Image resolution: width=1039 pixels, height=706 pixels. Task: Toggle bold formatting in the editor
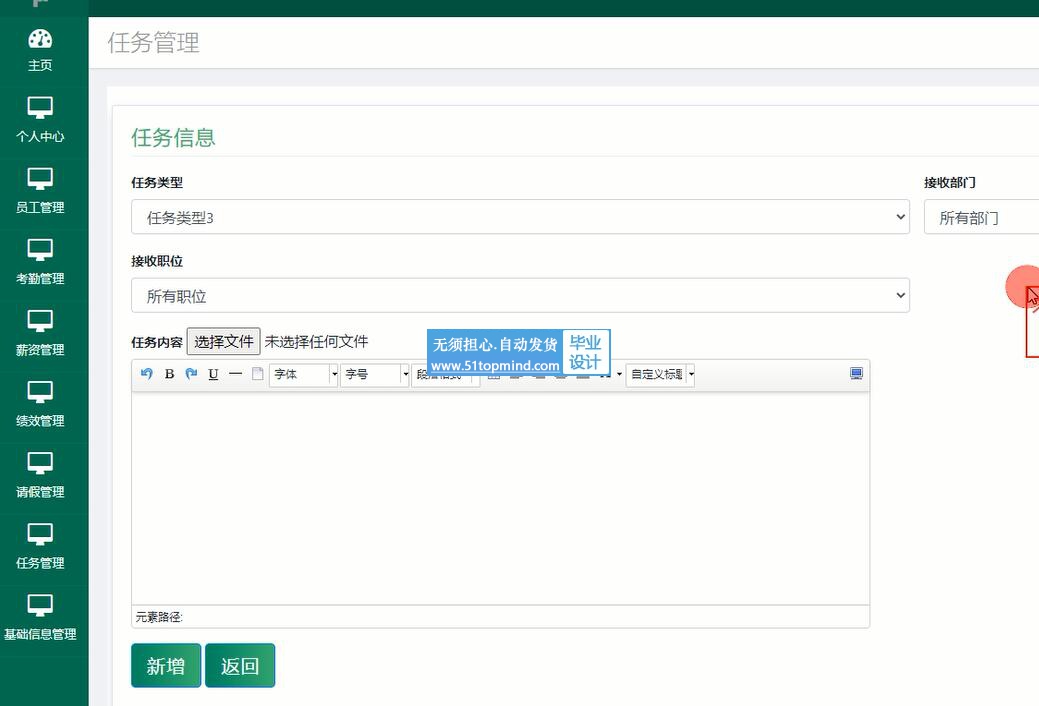(169, 374)
